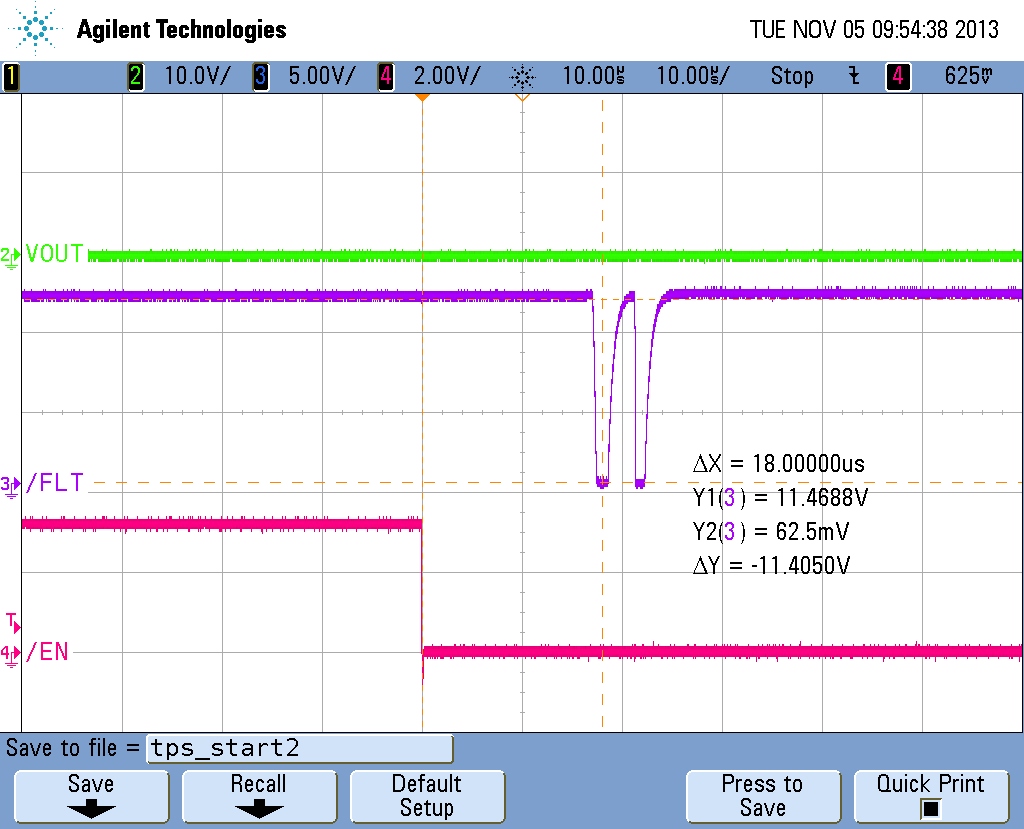
Task: Click the 625 mV trigger level value
Action: pyautogui.click(x=968, y=76)
